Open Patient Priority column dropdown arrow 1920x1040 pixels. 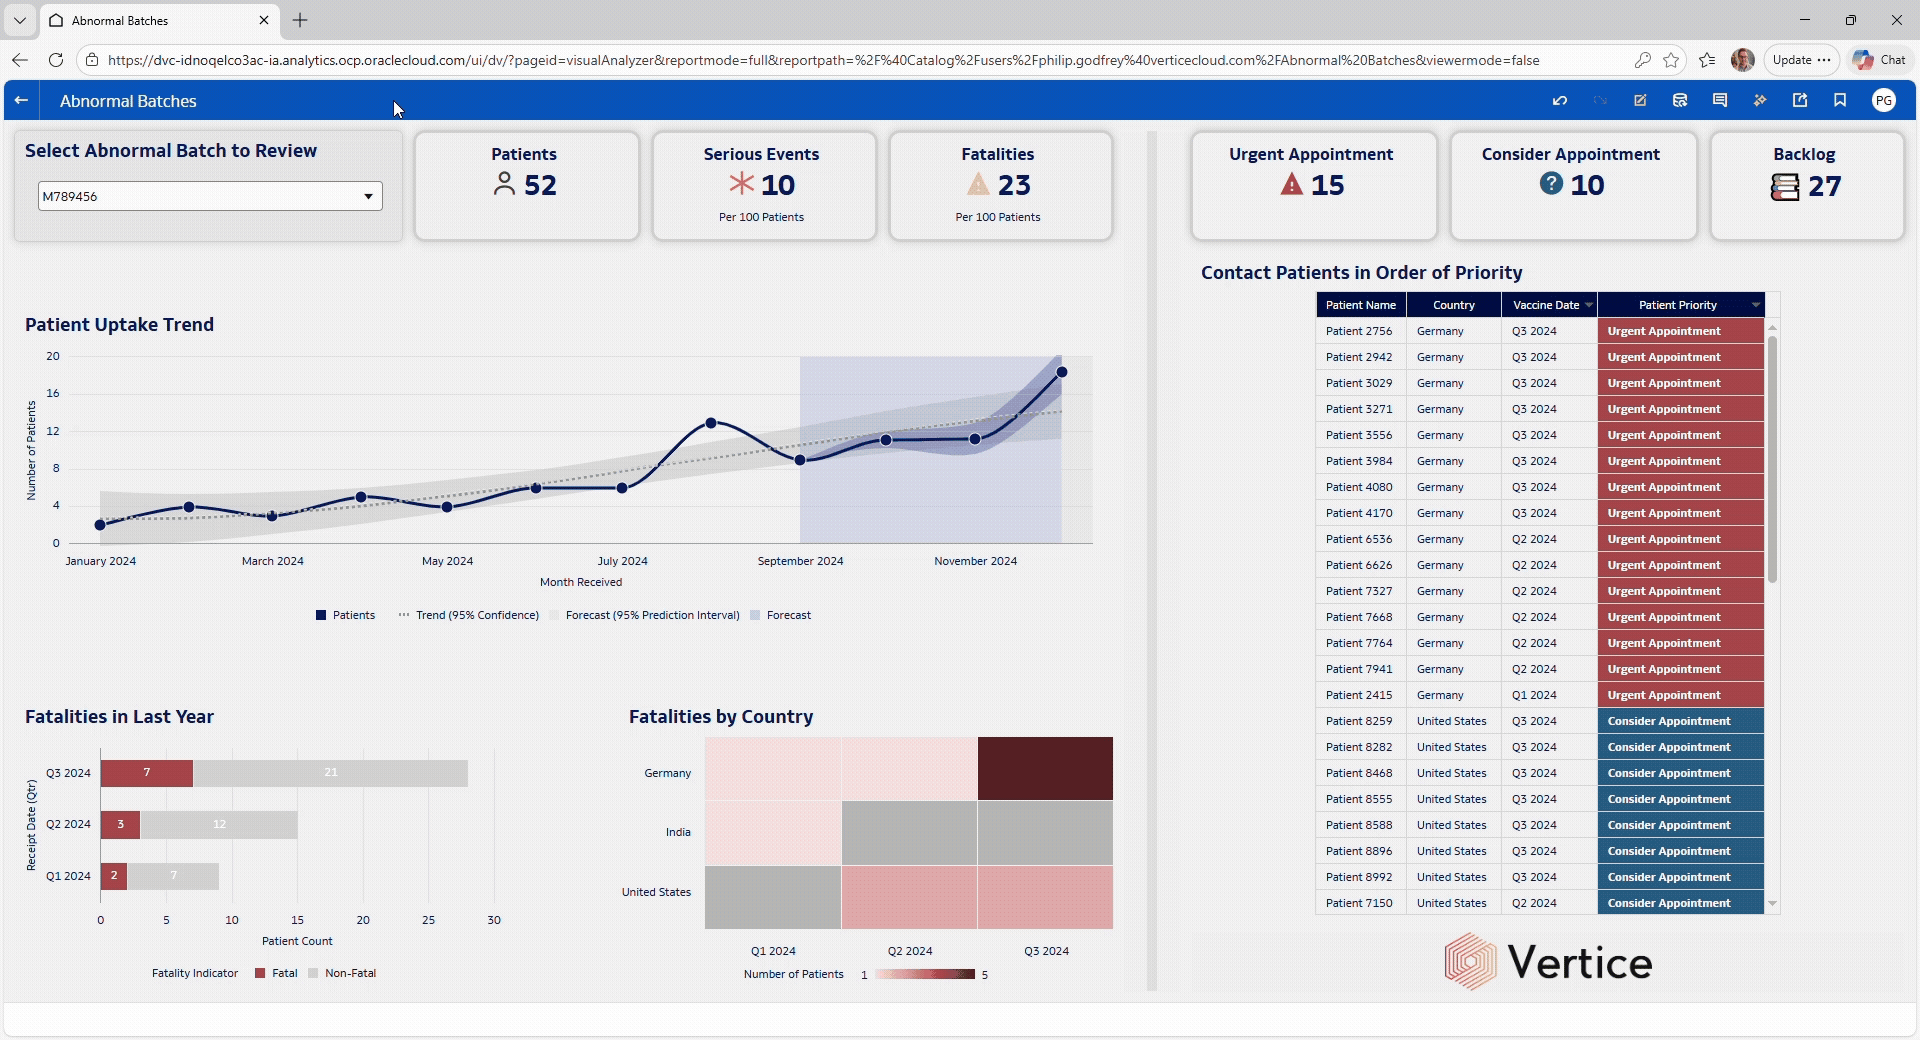tap(1755, 305)
